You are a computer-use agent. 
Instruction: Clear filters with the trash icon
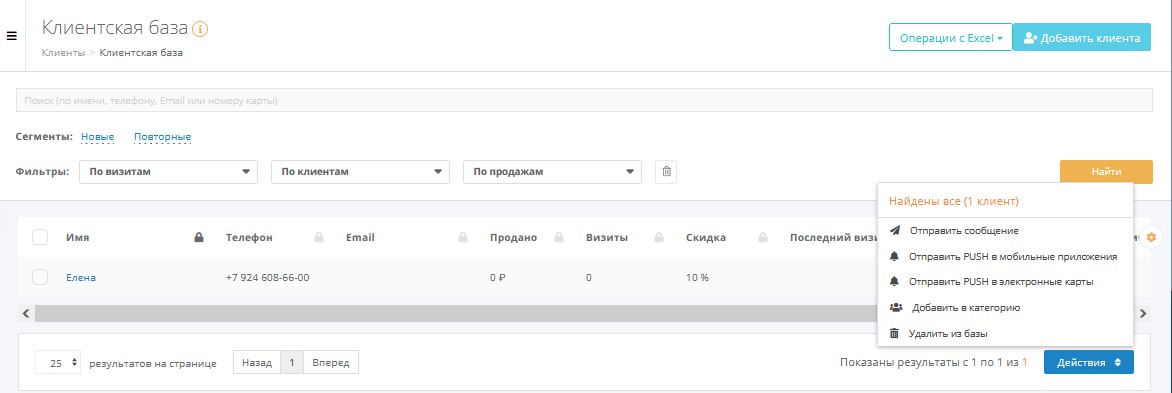coord(666,171)
